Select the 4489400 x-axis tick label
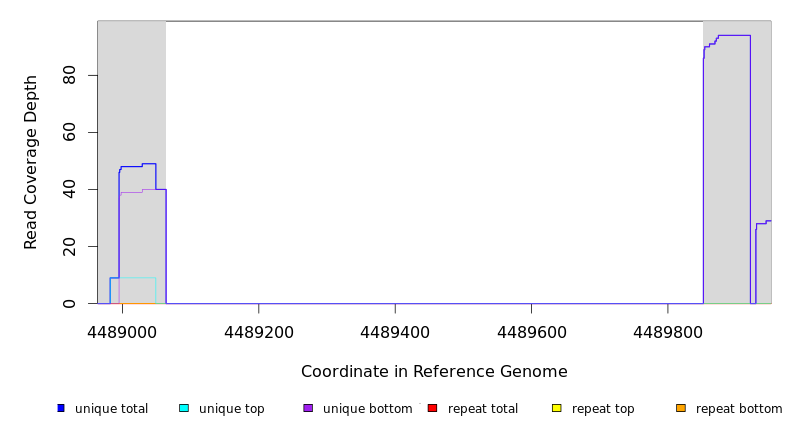 (x=395, y=331)
